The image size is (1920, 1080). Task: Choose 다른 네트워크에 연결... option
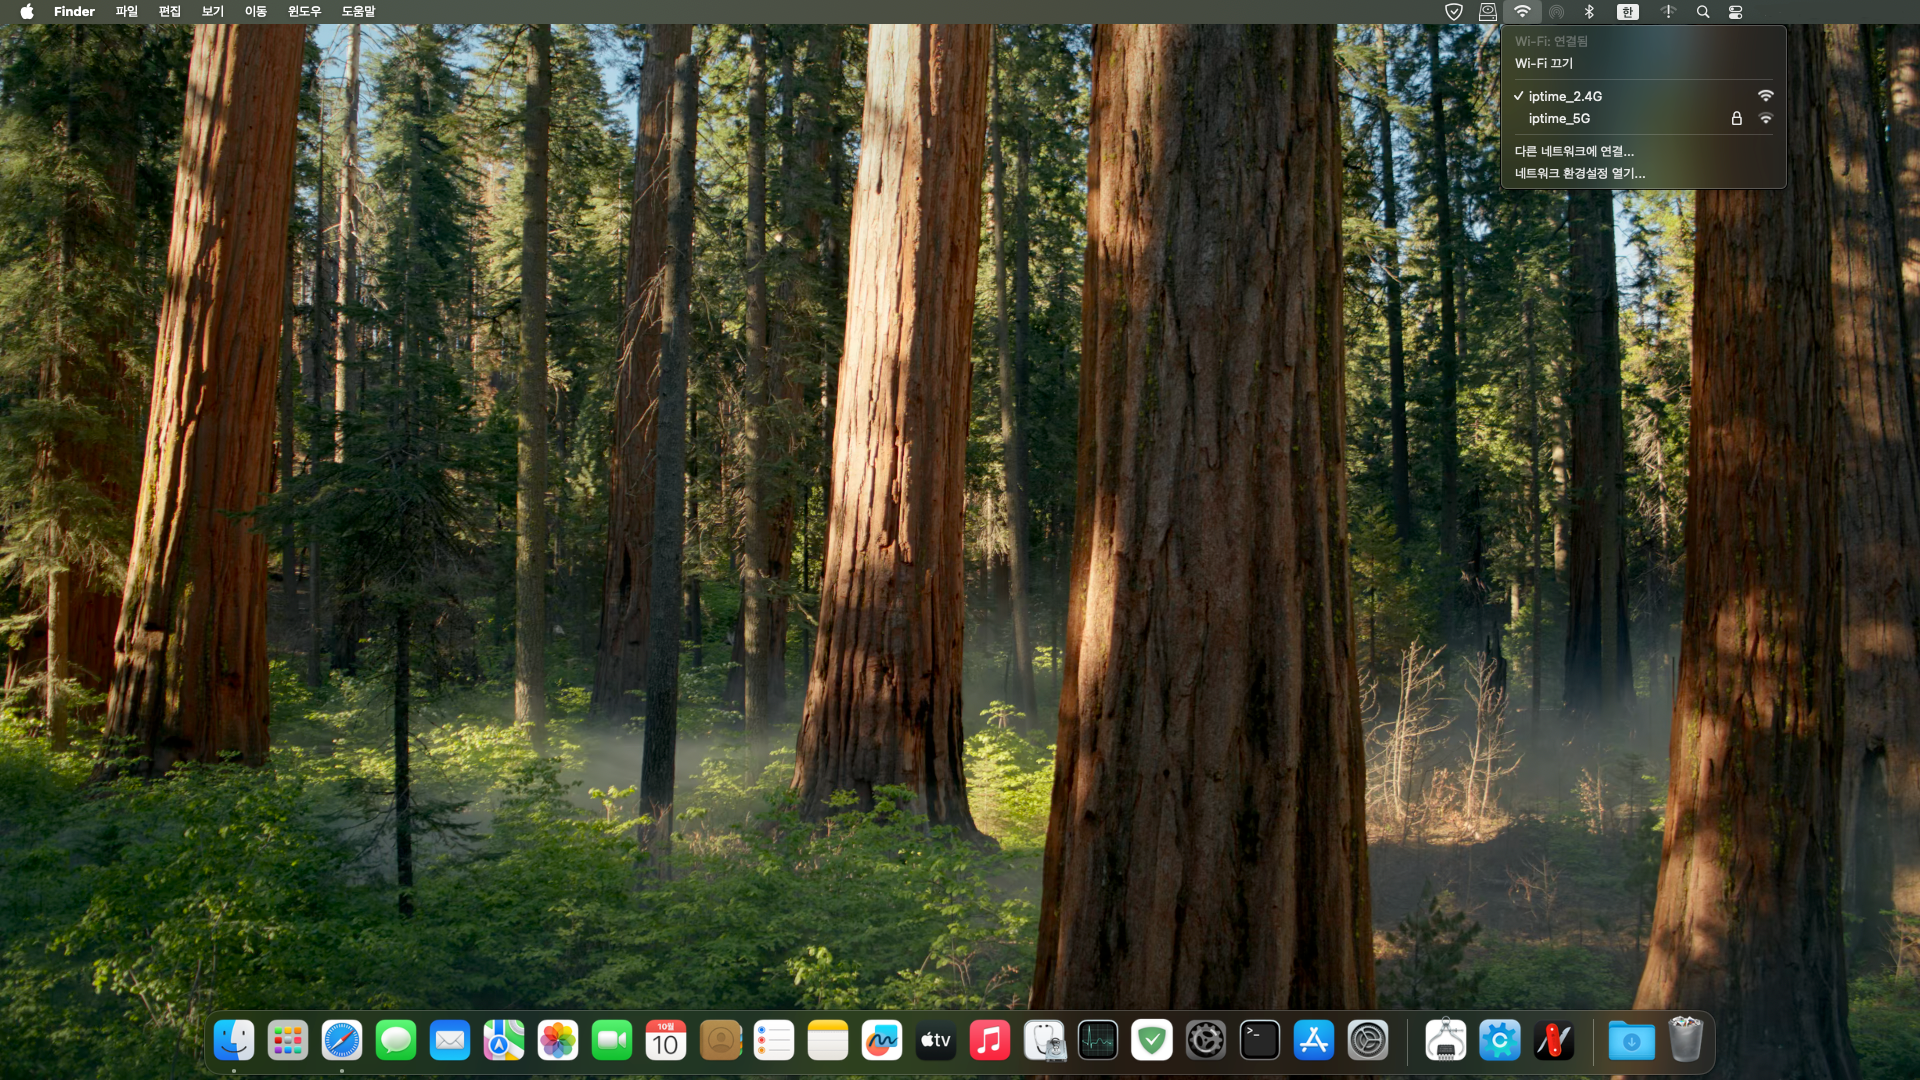coord(1643,151)
